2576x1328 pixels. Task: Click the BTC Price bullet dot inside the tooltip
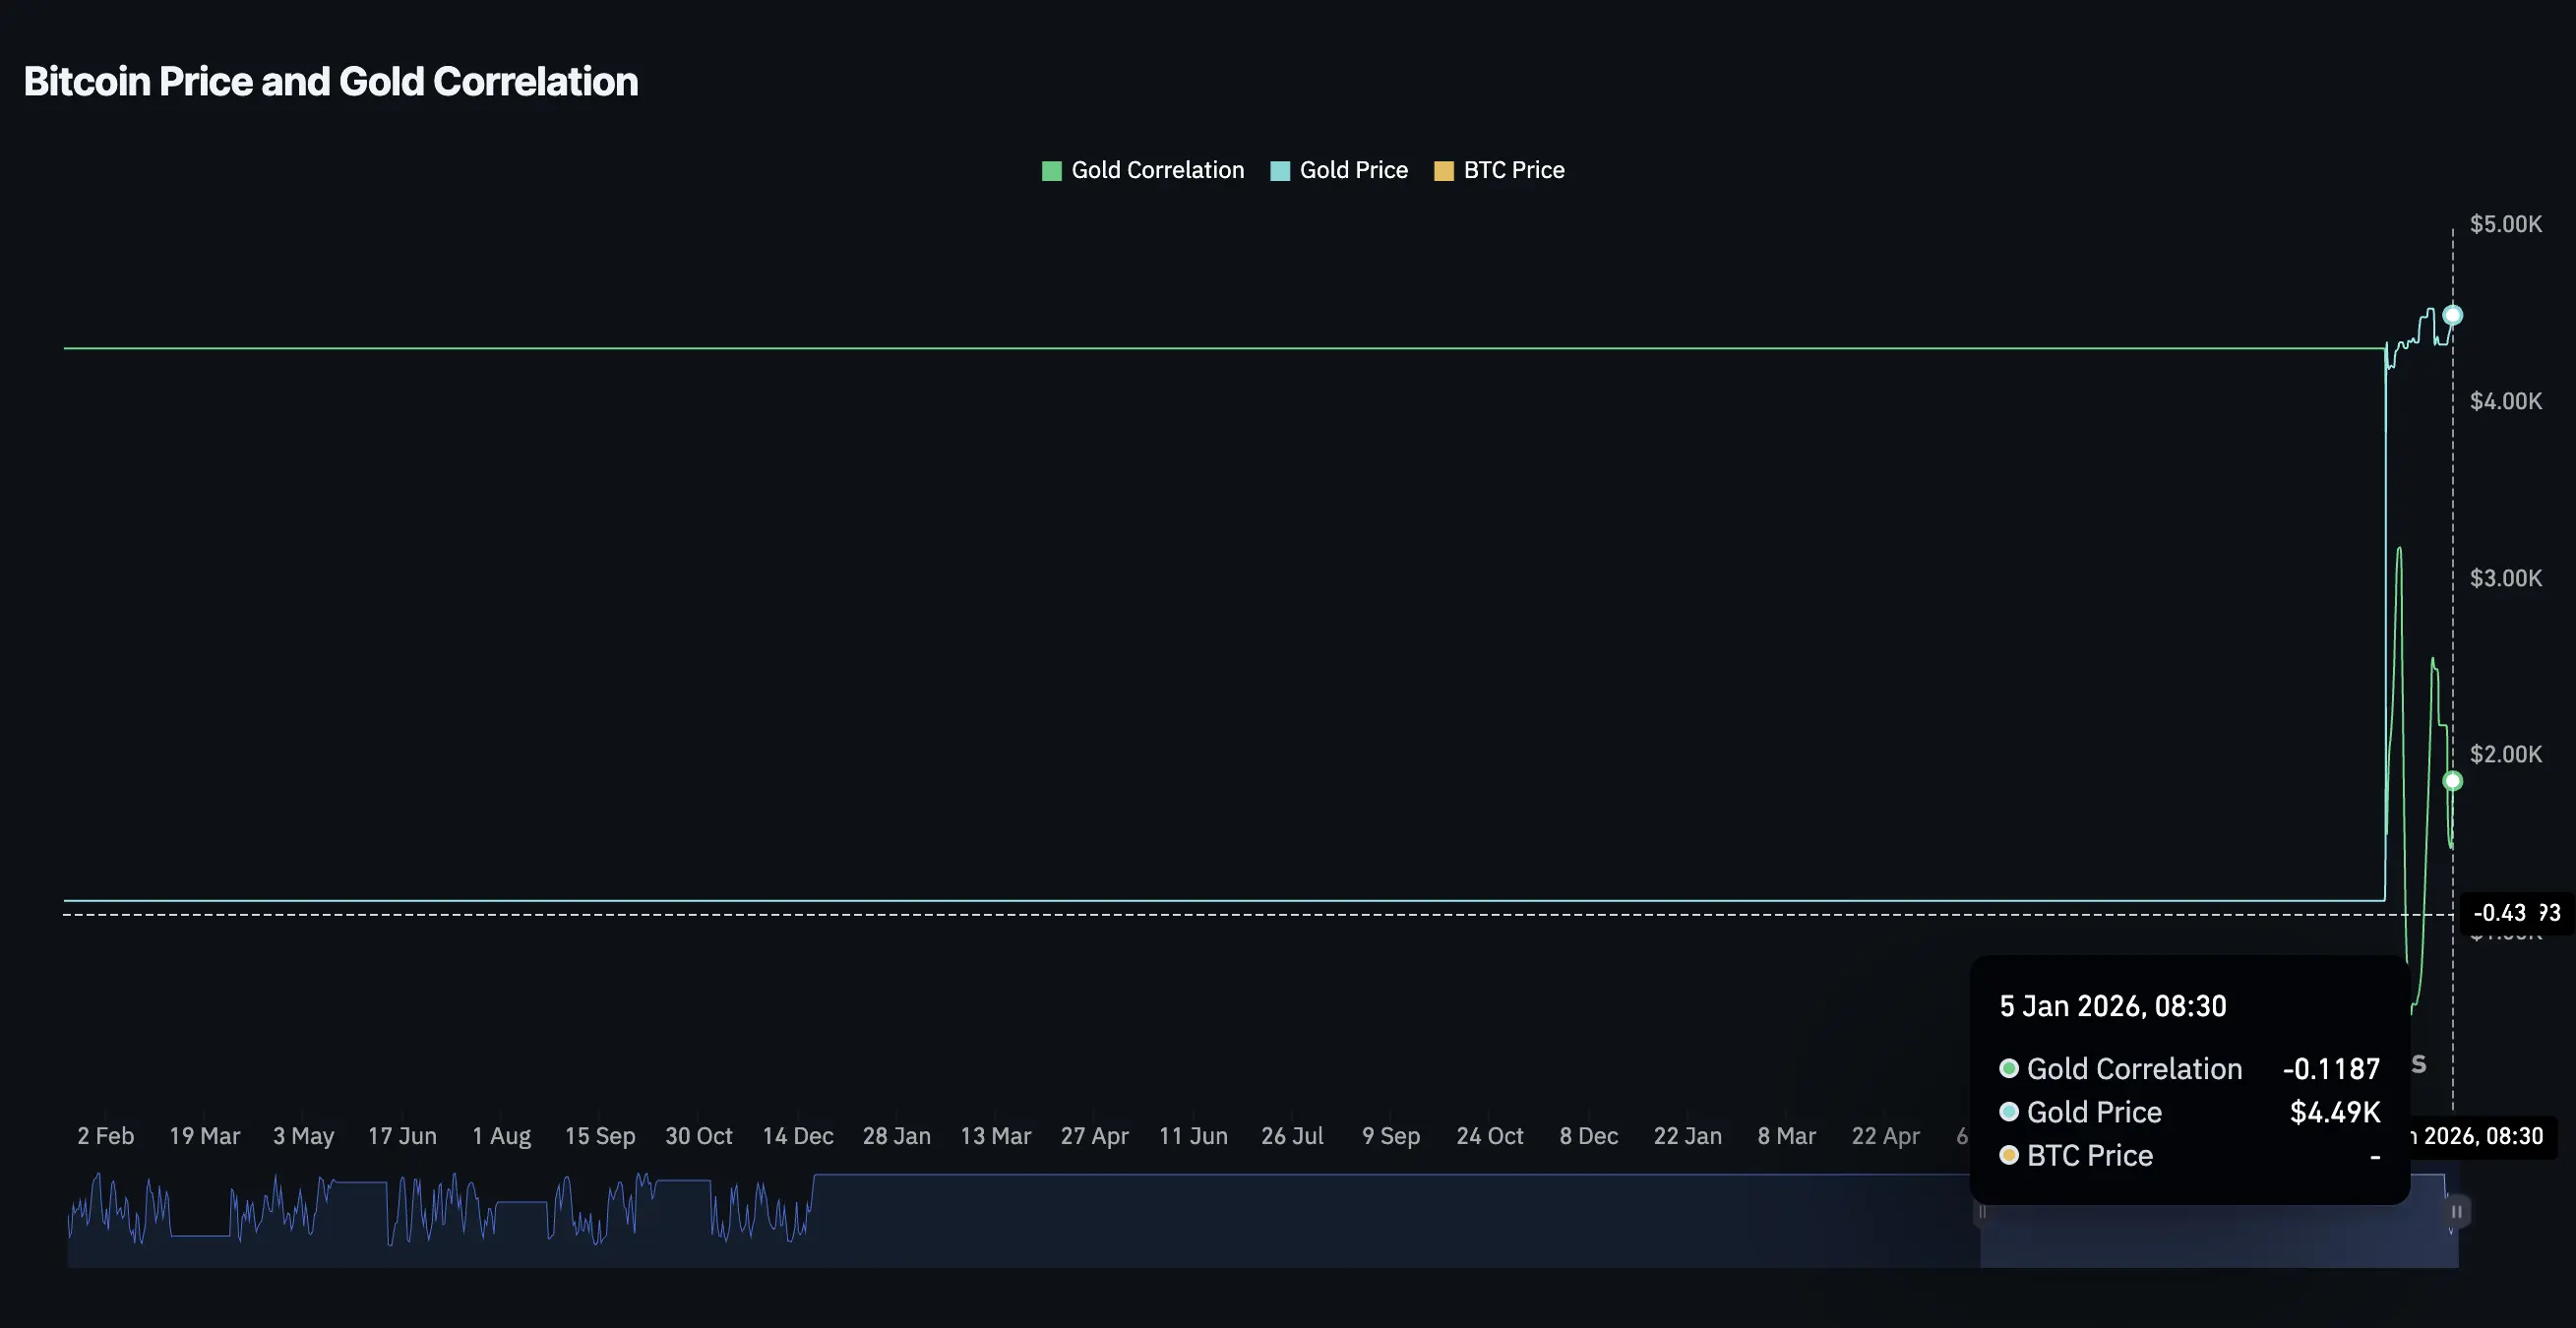click(x=2009, y=1156)
